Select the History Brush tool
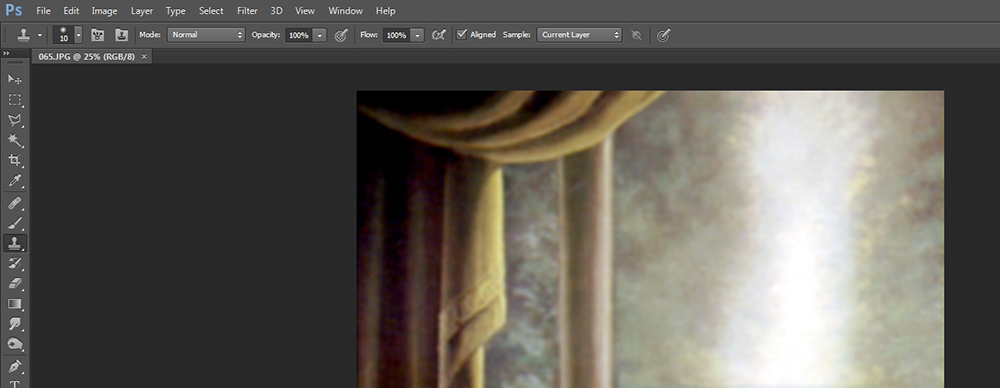The image size is (1000, 388). click(15, 263)
